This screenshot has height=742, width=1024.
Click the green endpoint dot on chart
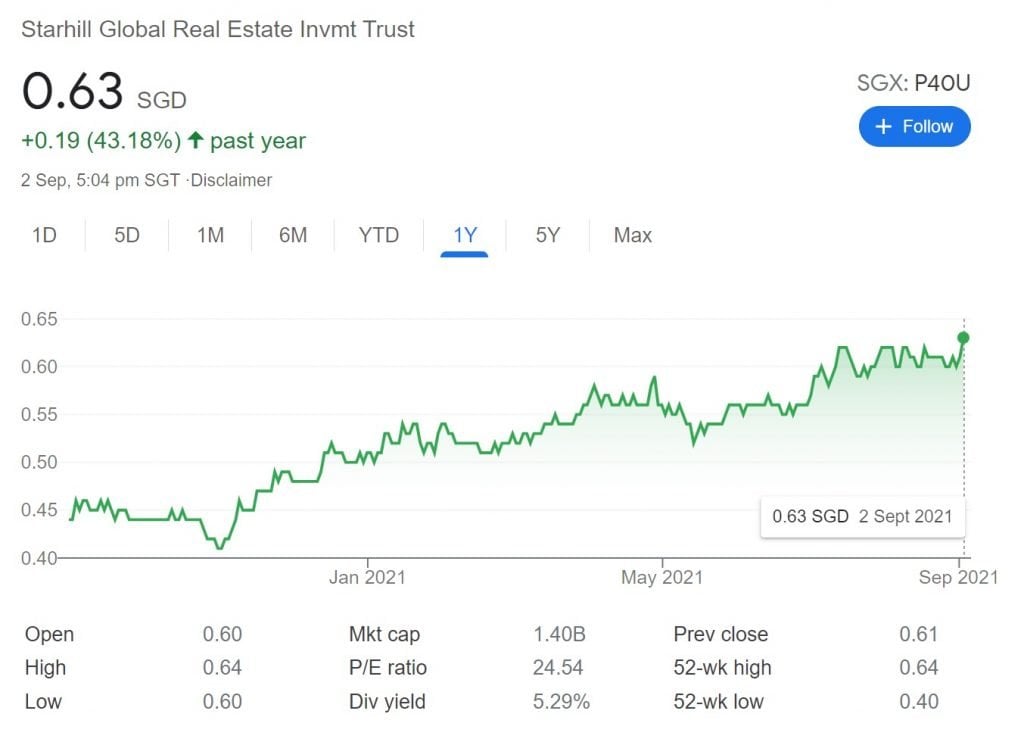tap(963, 338)
